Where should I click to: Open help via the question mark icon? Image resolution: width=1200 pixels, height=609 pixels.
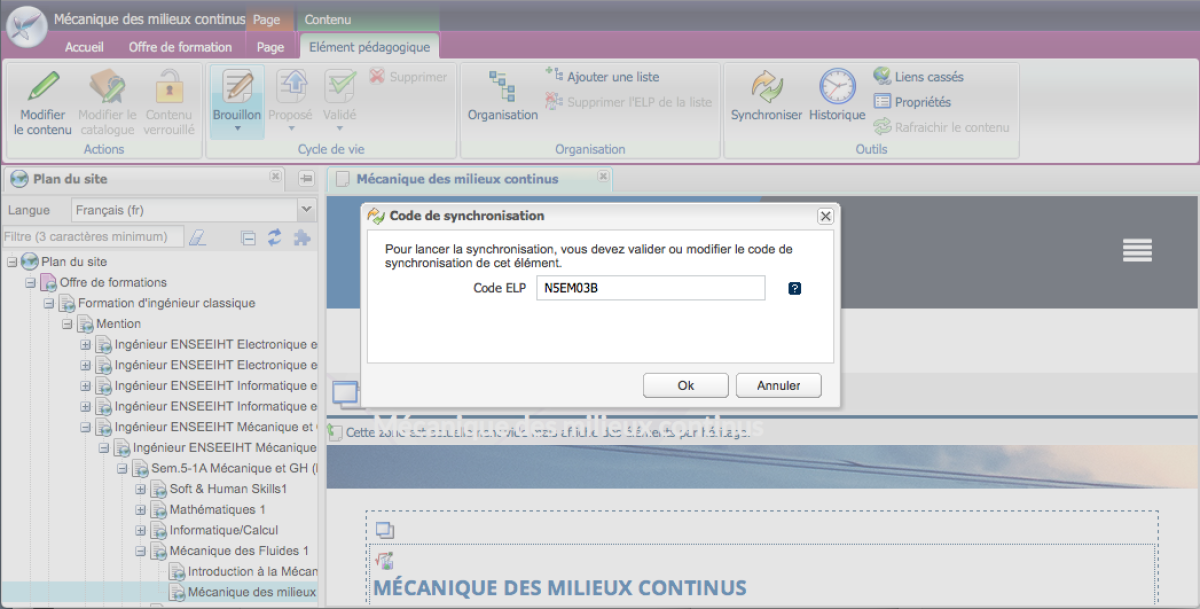coord(793,288)
